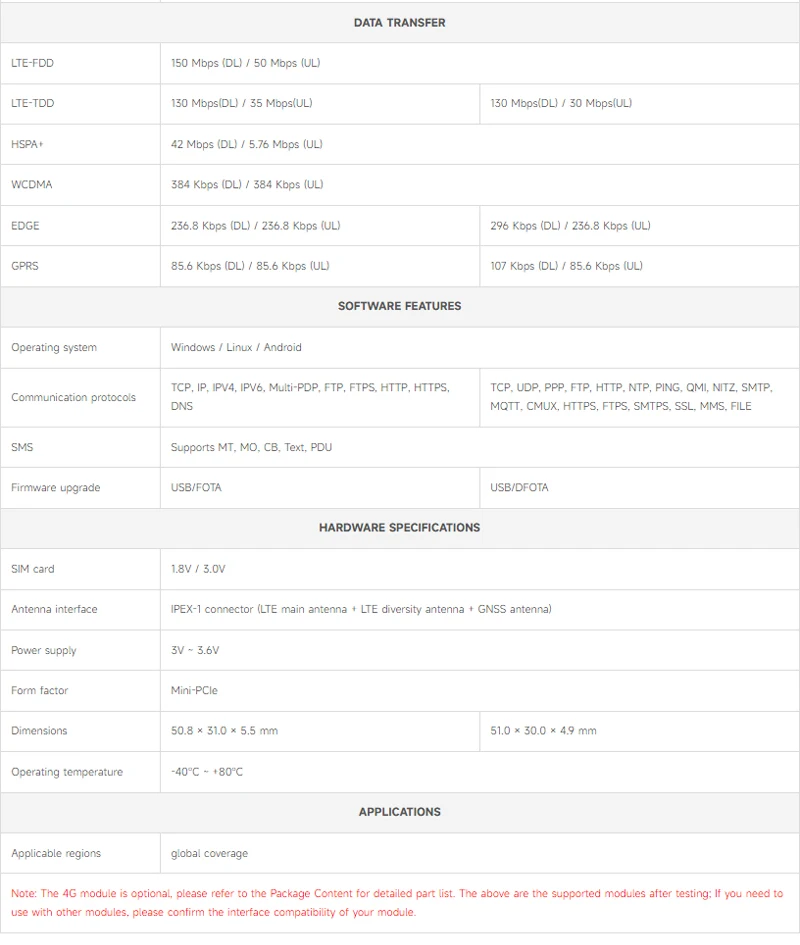The height and width of the screenshot is (945, 800).
Task: Select the Windows / Linux / Android value
Action: (x=236, y=348)
